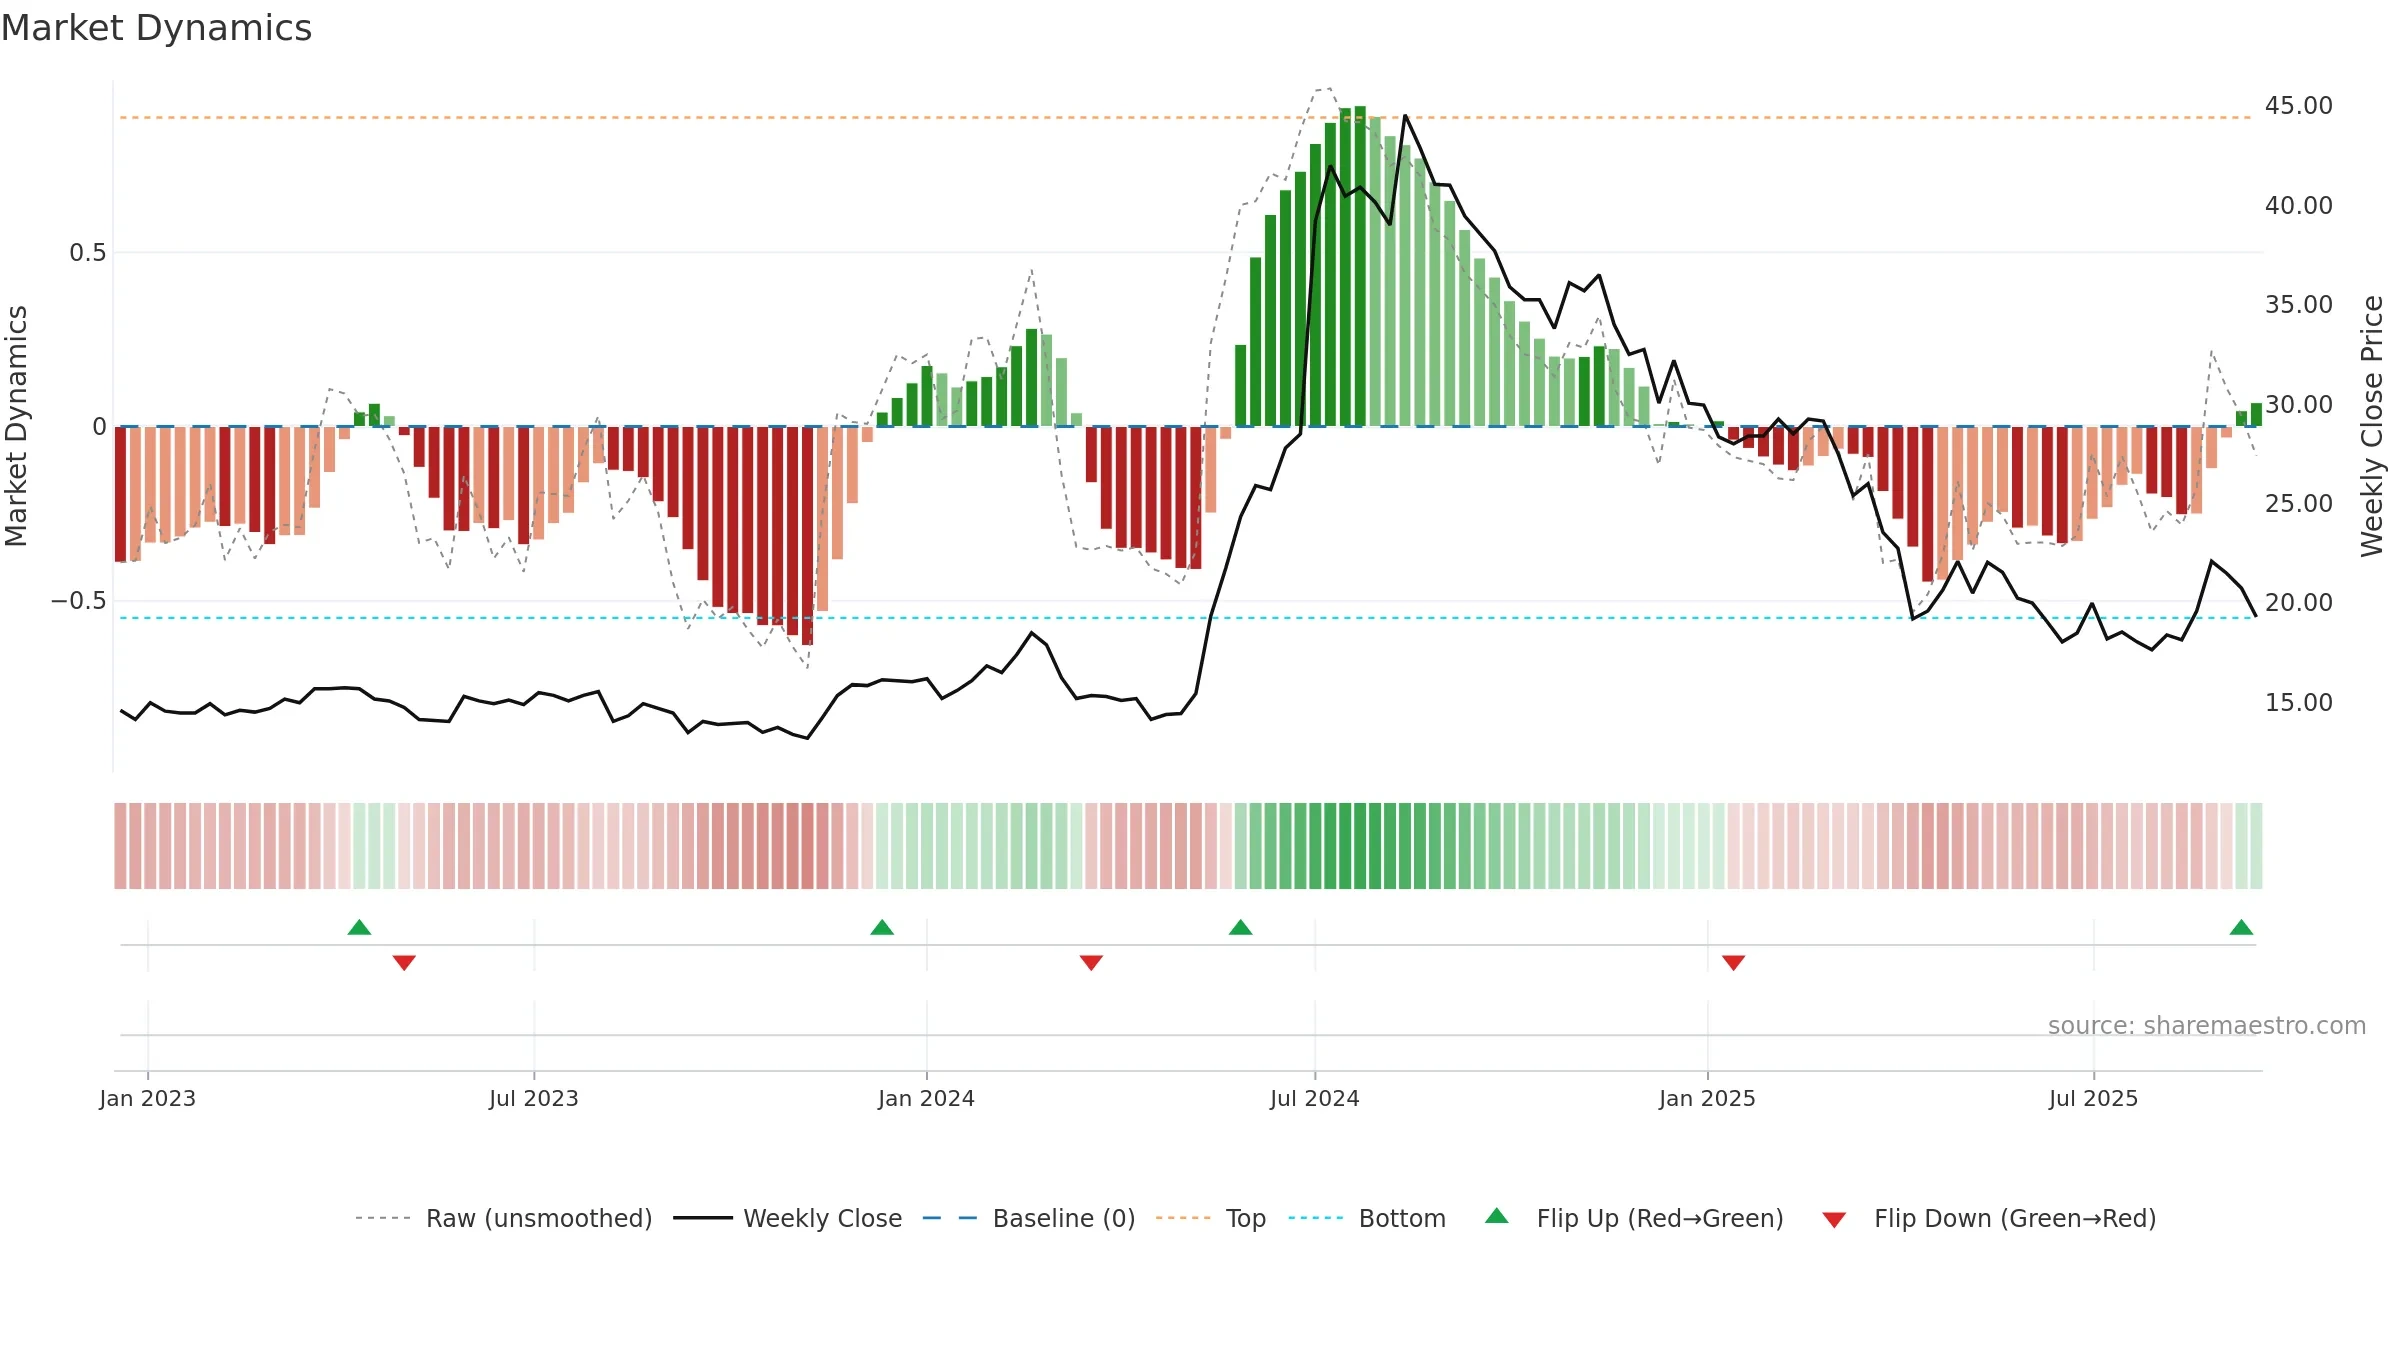
Task: Click the Weekly Close legend entry
Action: coord(787,1218)
